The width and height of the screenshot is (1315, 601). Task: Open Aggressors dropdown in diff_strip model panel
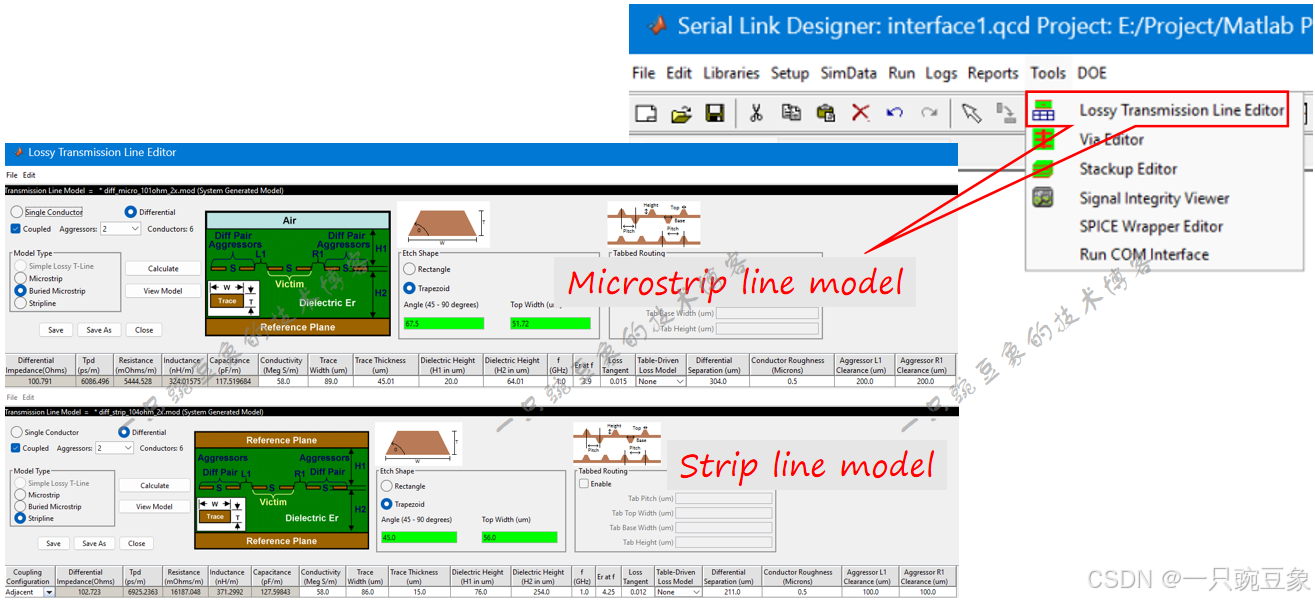[x=115, y=448]
